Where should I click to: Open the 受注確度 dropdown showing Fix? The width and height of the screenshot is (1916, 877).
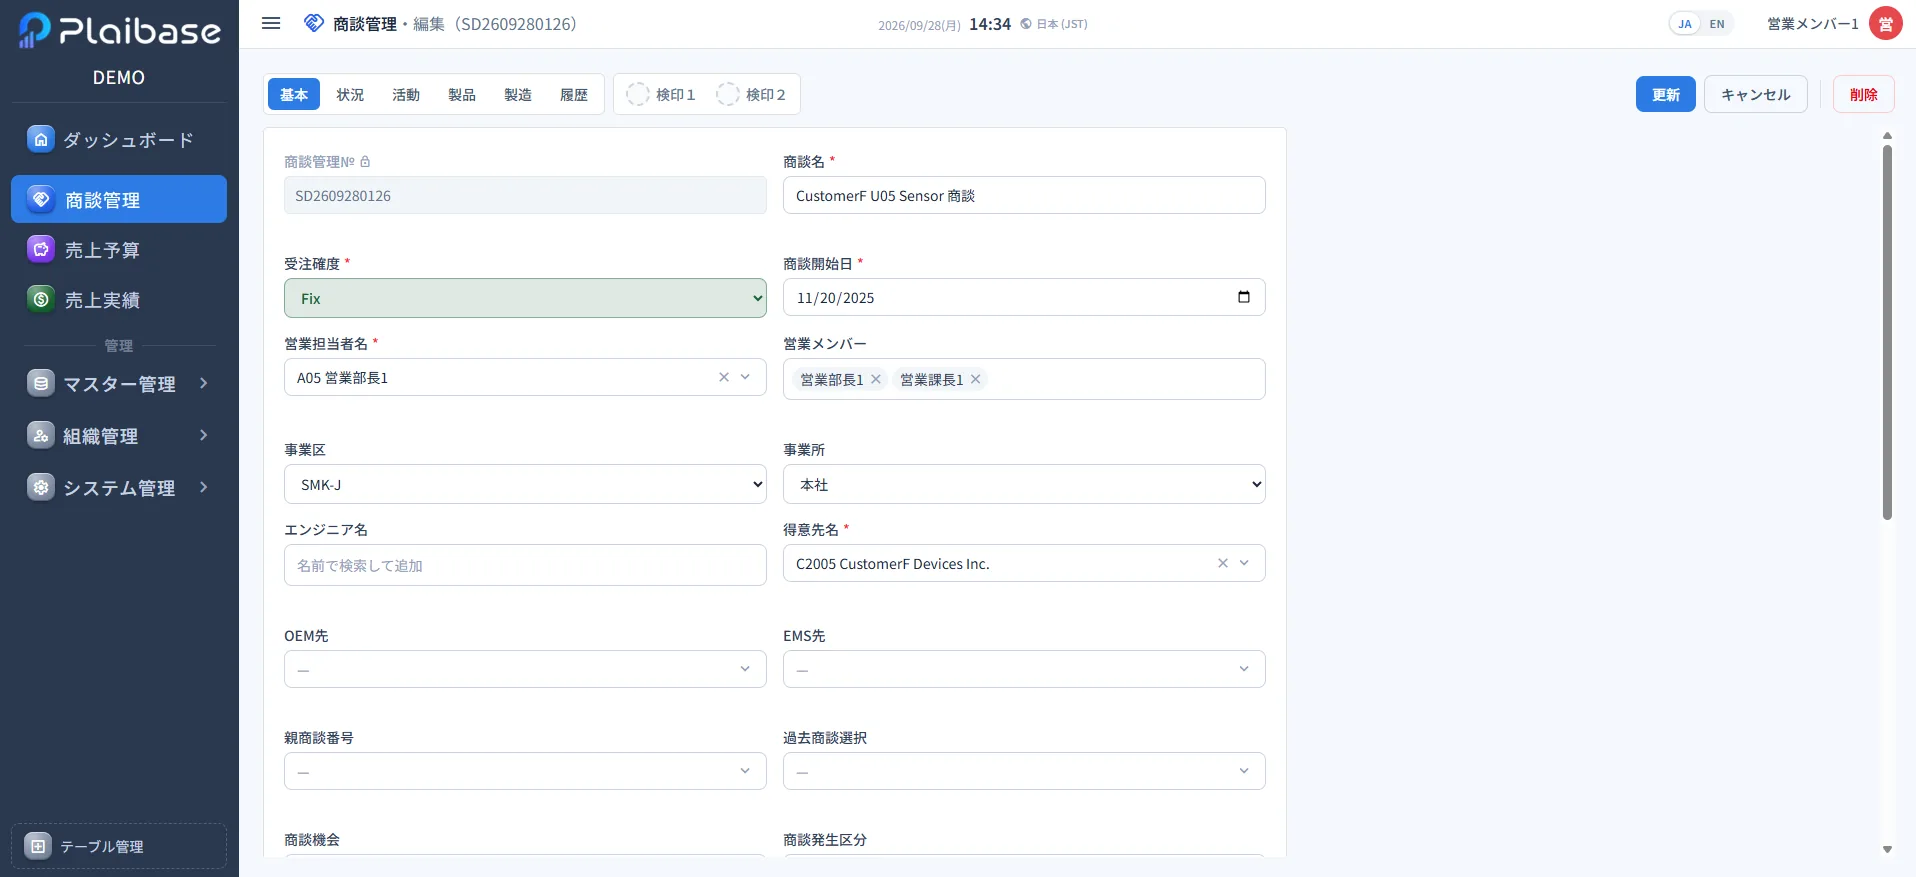pos(525,298)
